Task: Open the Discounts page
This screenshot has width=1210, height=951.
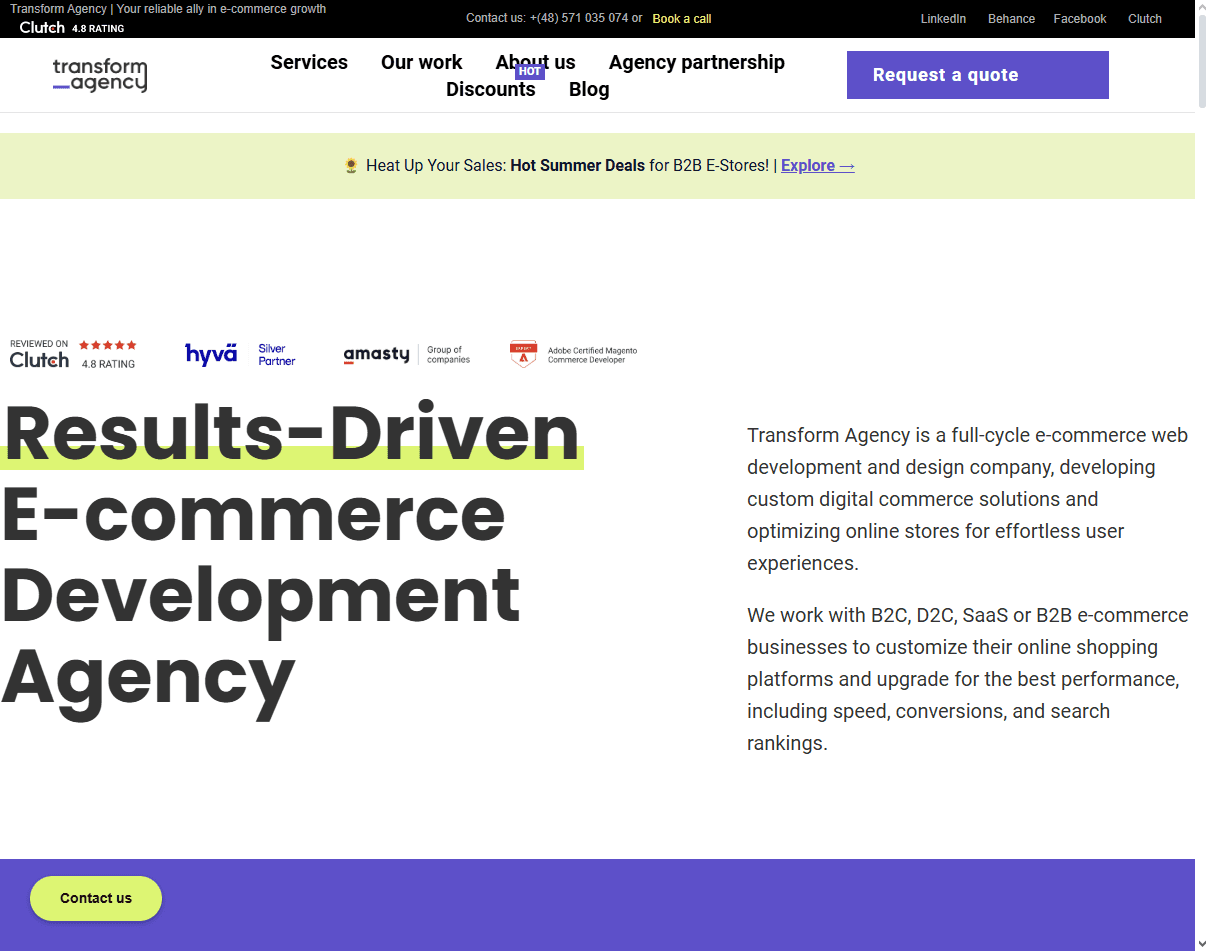Action: pos(491,89)
